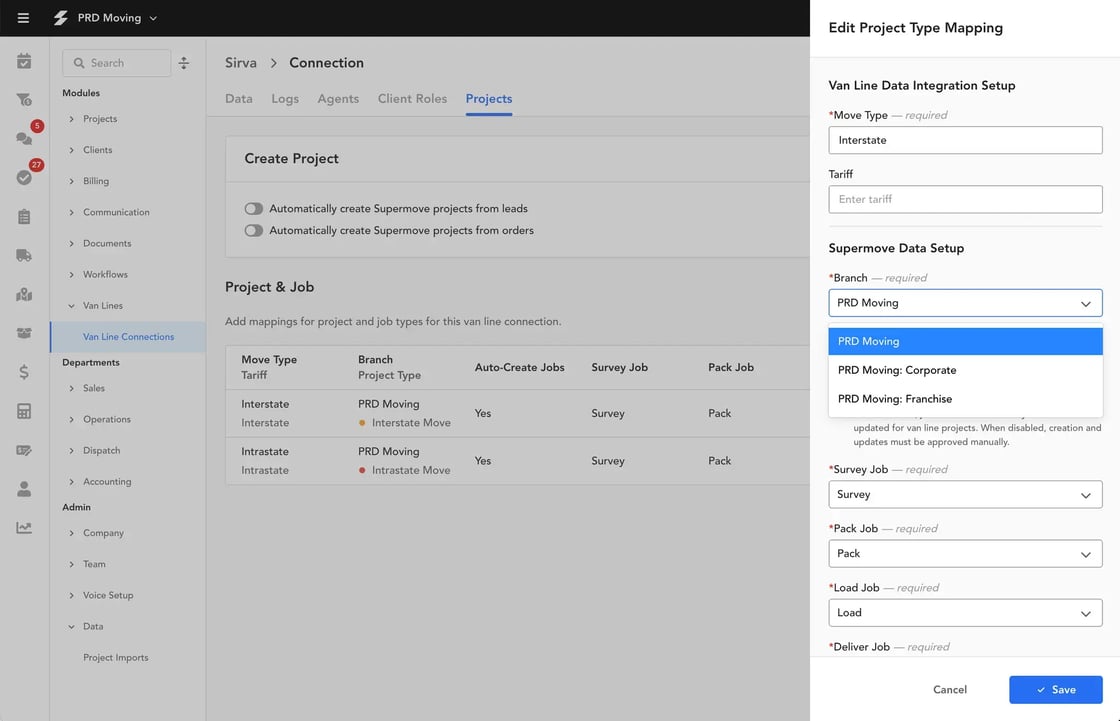Toggle auto-create Supermove projects from leads
The height and width of the screenshot is (721, 1120).
point(254,209)
